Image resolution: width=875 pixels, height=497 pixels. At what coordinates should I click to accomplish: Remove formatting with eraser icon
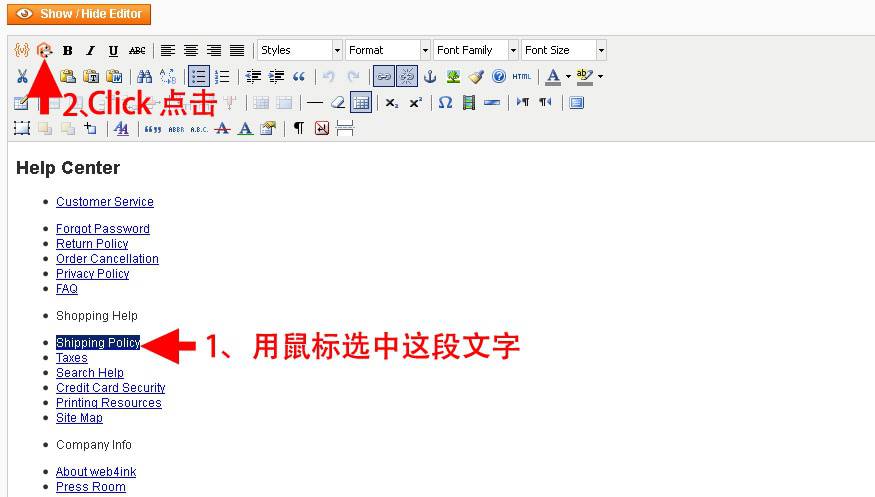338,103
